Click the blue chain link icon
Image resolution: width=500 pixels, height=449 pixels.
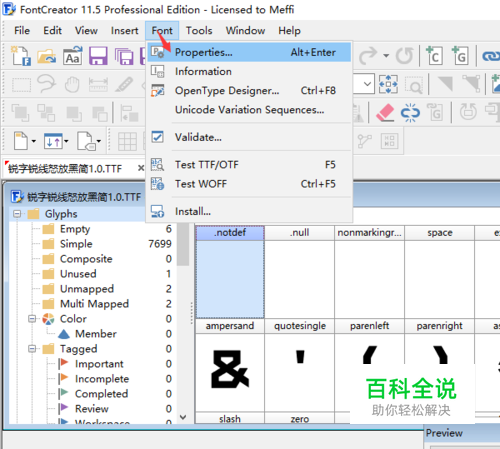(491, 56)
